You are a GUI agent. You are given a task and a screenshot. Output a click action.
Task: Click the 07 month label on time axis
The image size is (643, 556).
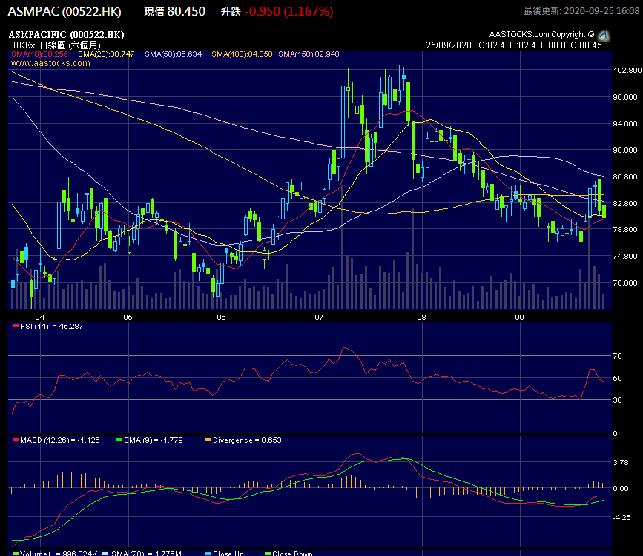[319, 317]
